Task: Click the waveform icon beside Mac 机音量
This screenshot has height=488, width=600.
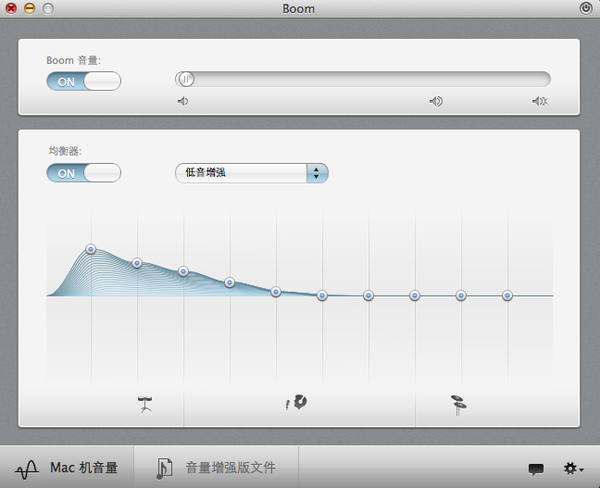Action: coord(27,469)
